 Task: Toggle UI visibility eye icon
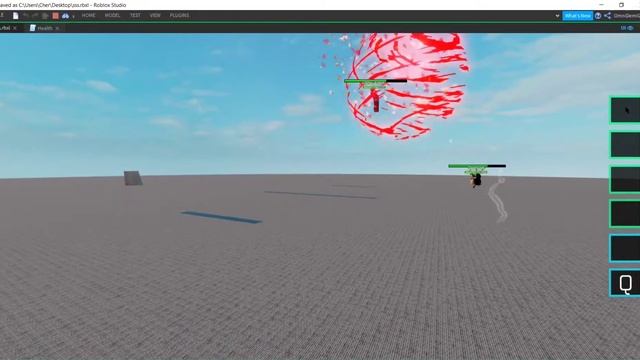[x=631, y=28]
